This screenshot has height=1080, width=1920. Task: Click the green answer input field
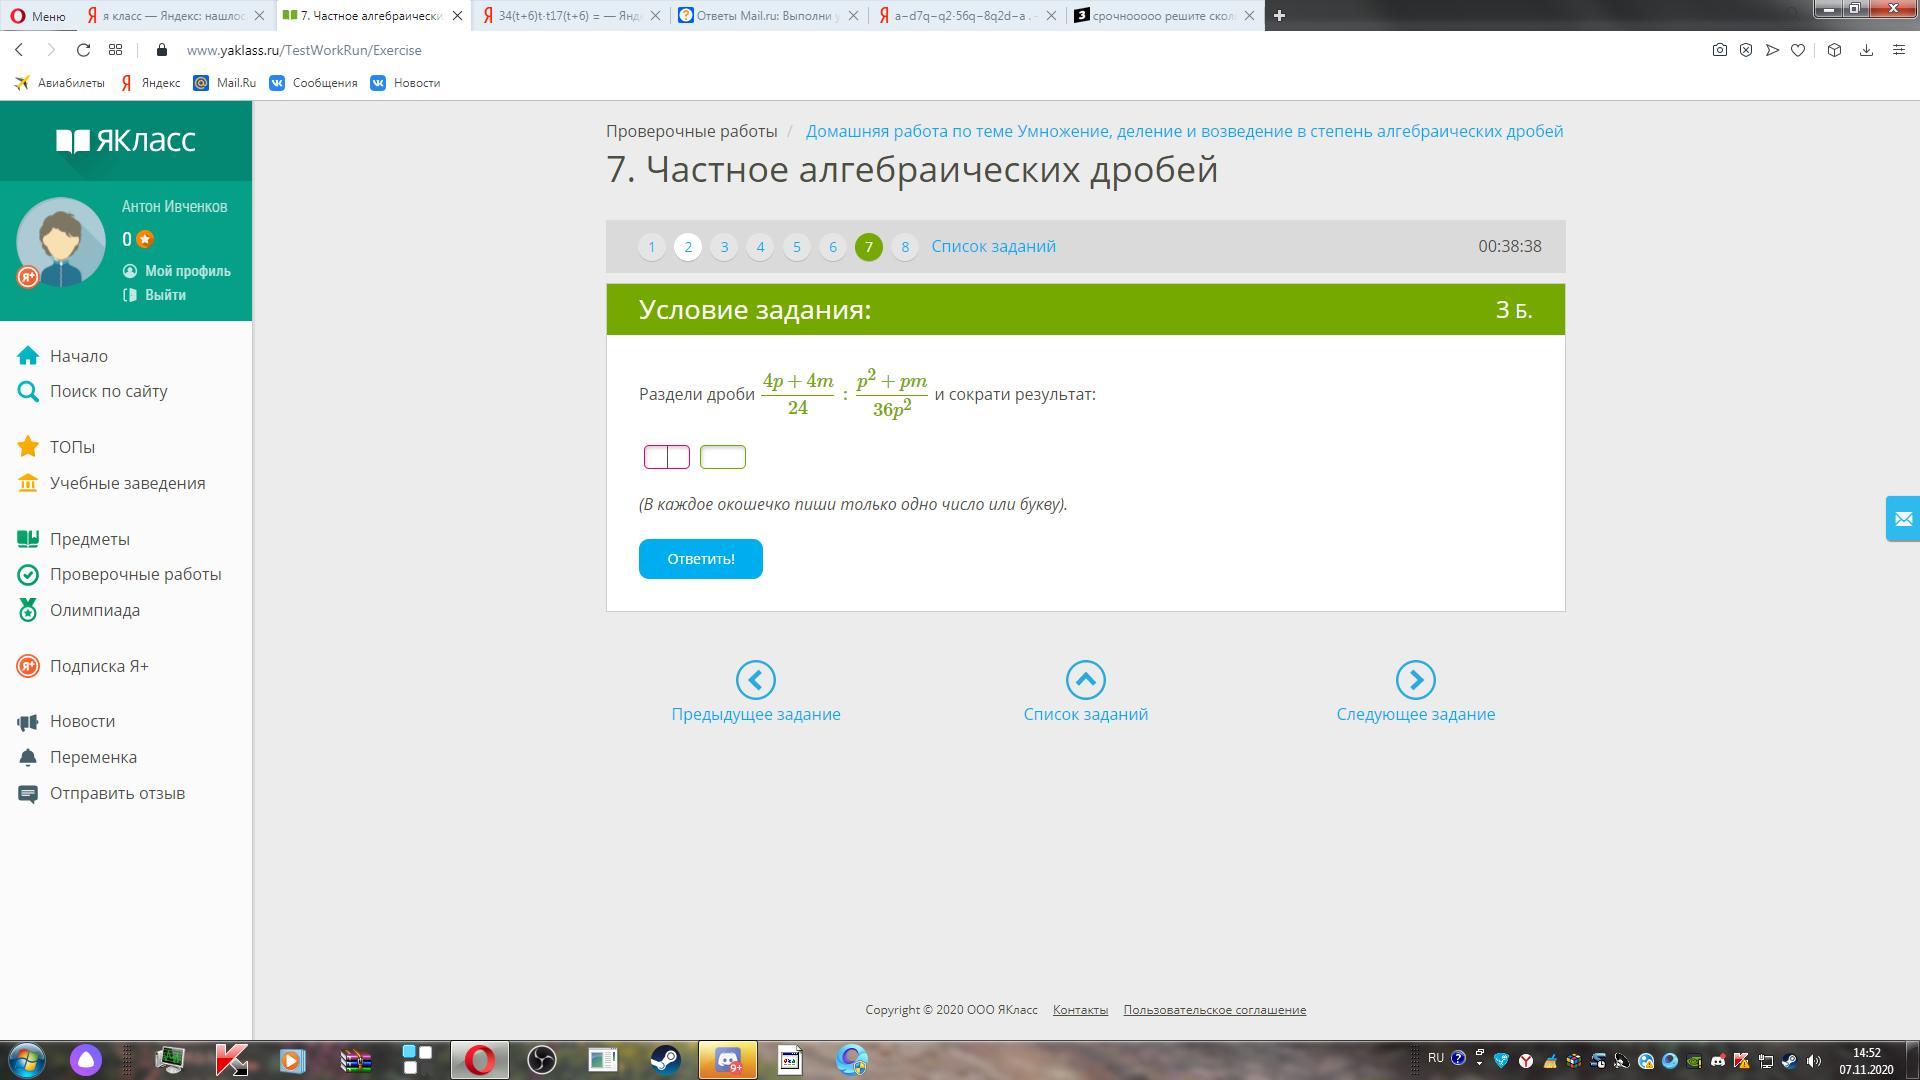[x=722, y=457]
